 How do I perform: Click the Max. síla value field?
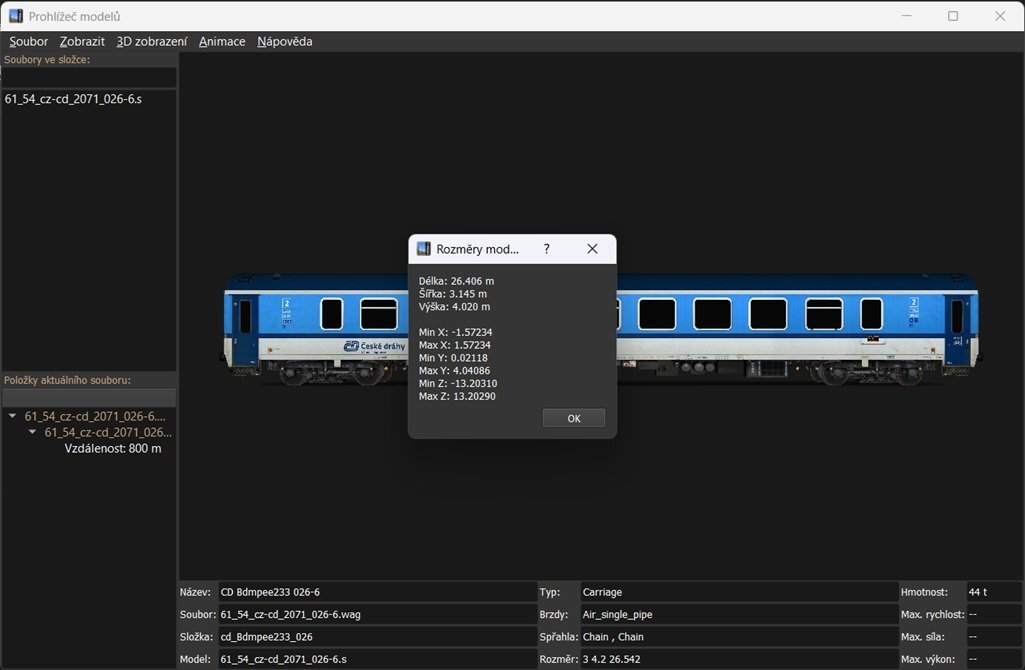click(x=994, y=637)
